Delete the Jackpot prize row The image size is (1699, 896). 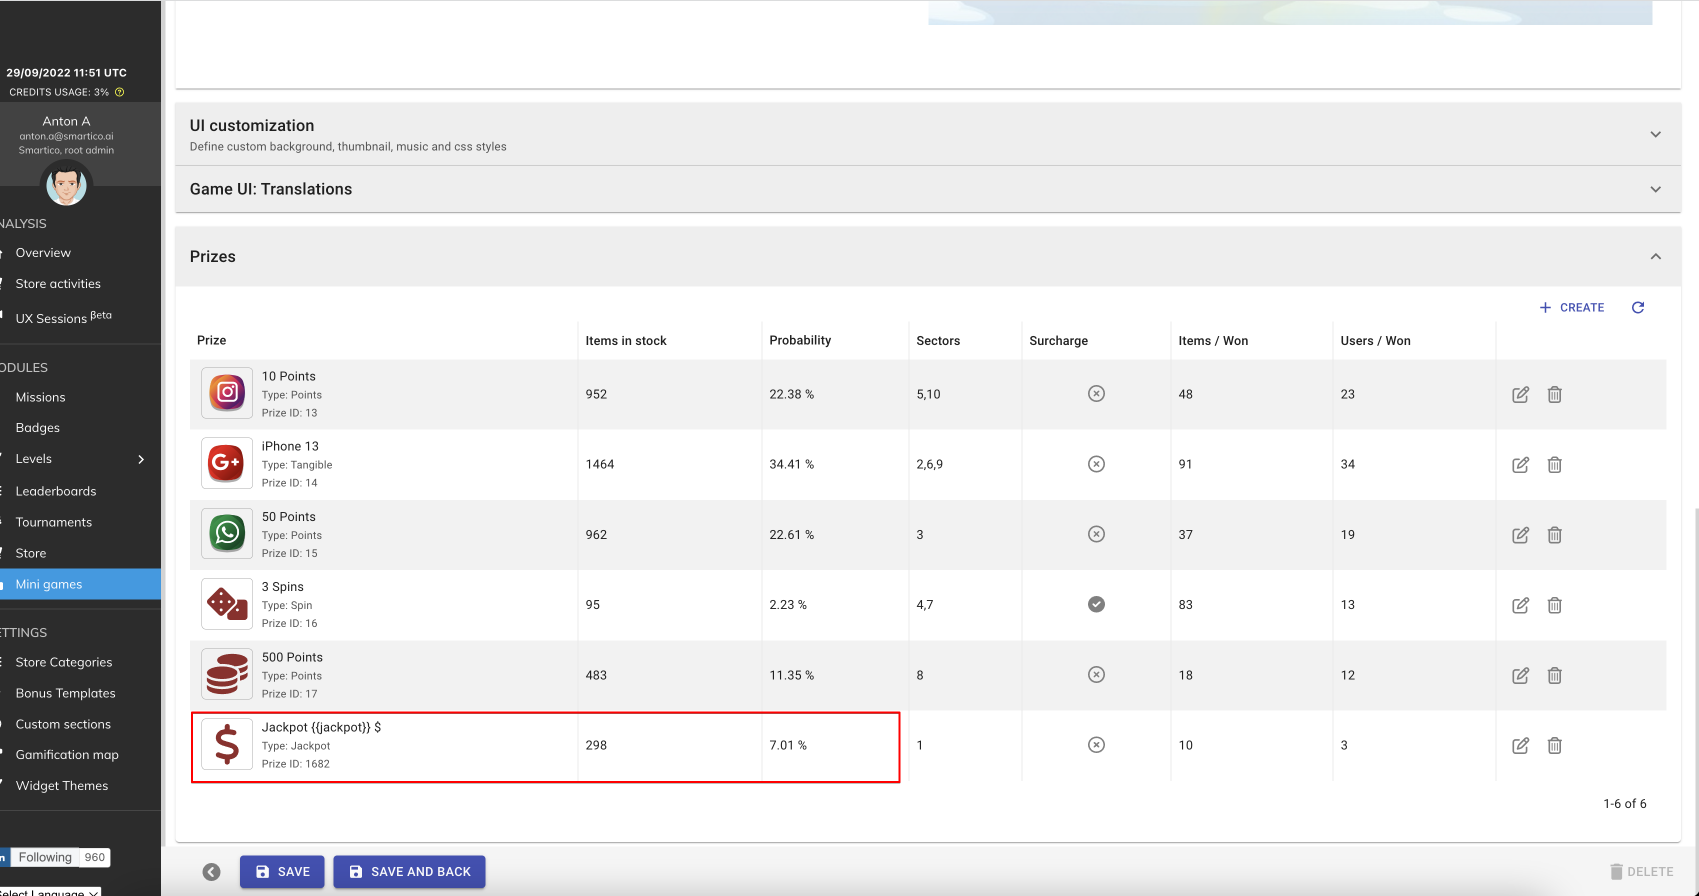pos(1554,746)
